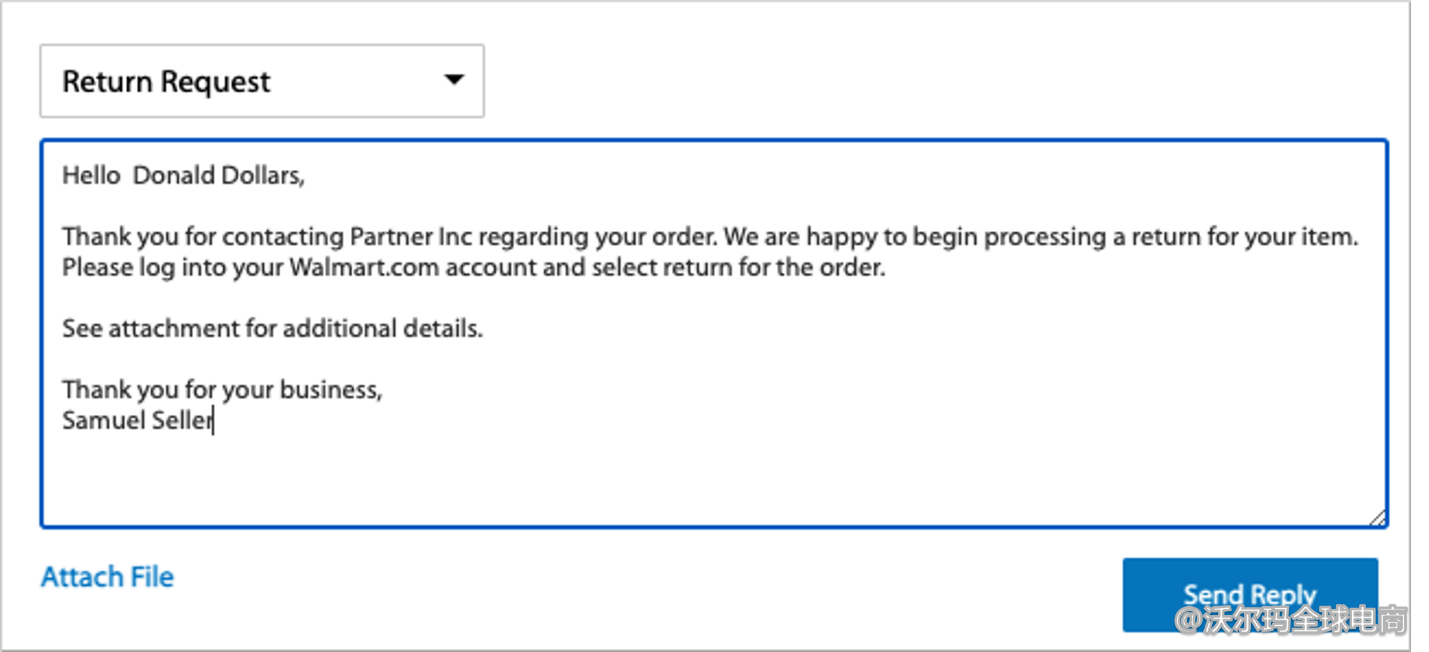Screen dimensions: 1429x652
Task: Place cursor after Samuel Seller signature
Action: 215,421
